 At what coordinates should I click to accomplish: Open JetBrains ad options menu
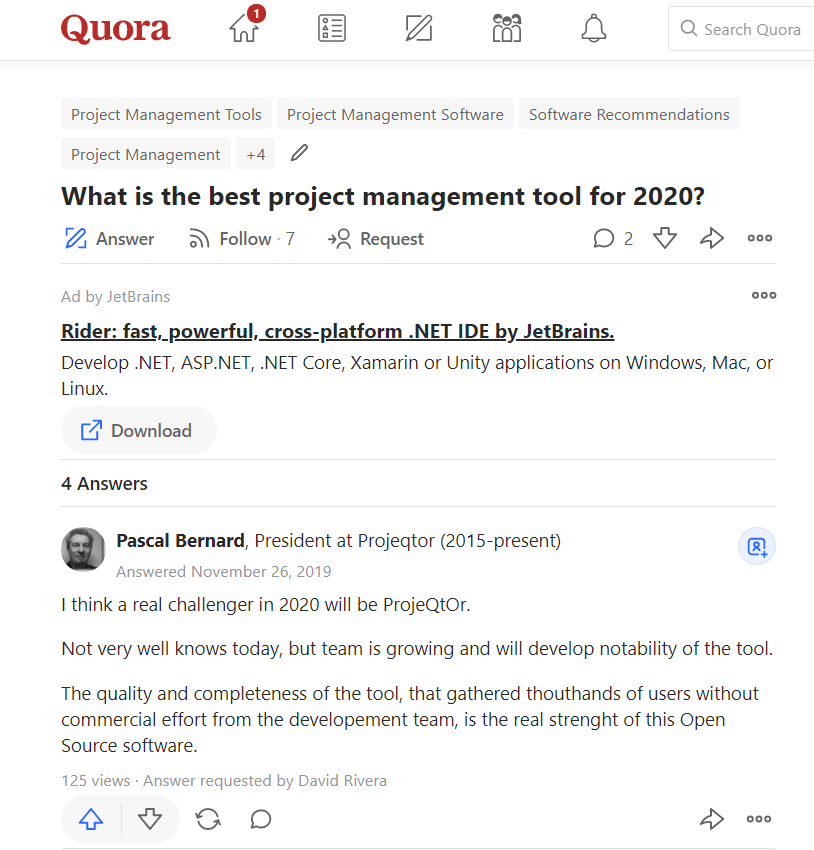(764, 295)
